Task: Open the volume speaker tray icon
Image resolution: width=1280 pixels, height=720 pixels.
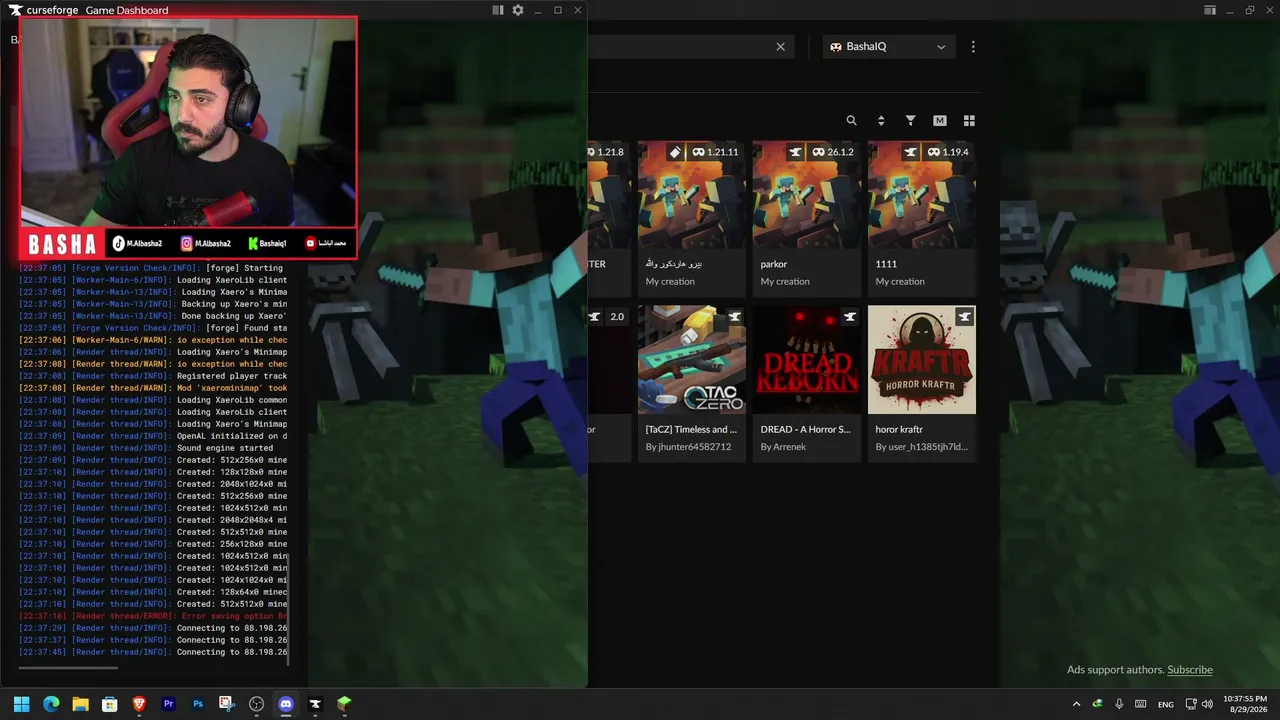Action: click(x=1208, y=704)
